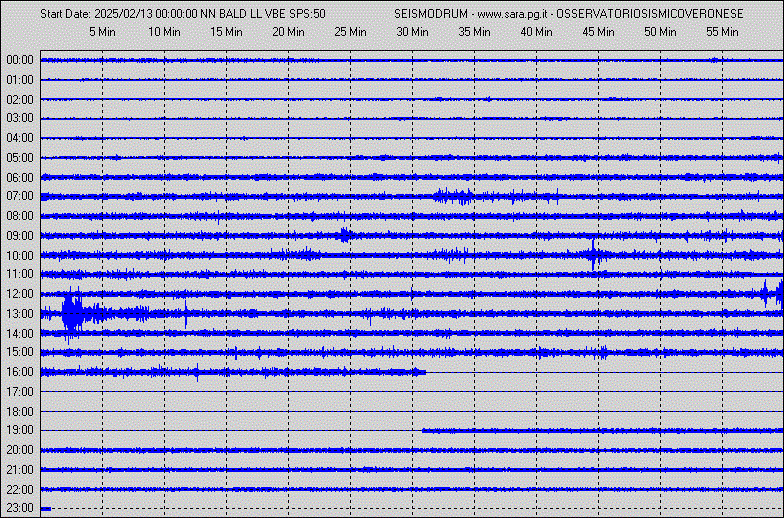Click the www.sara.pg.it website text
This screenshot has width=784, height=518.
click(512, 14)
